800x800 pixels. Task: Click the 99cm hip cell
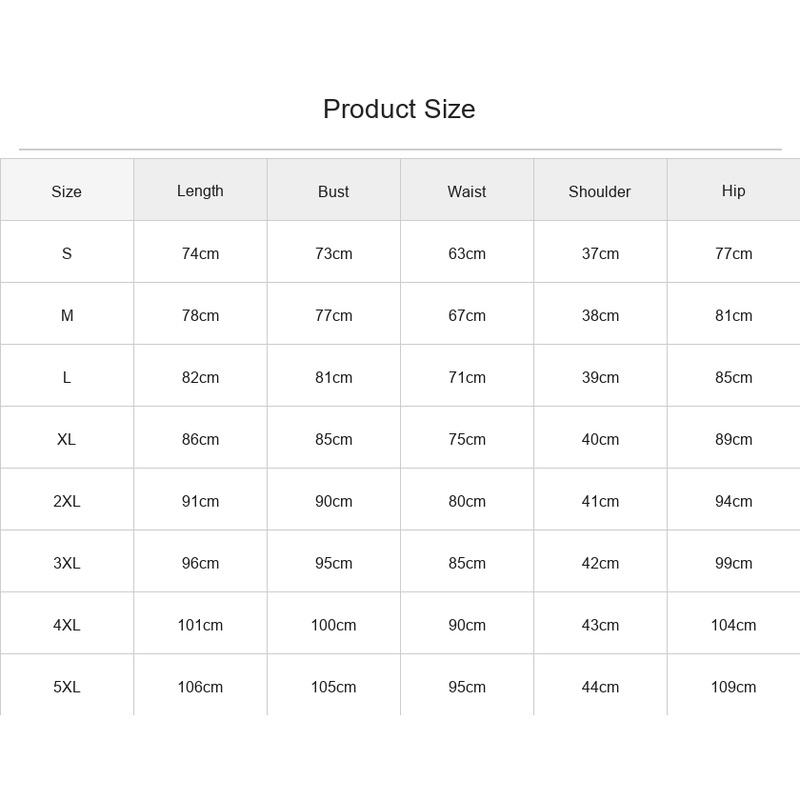coord(733,563)
